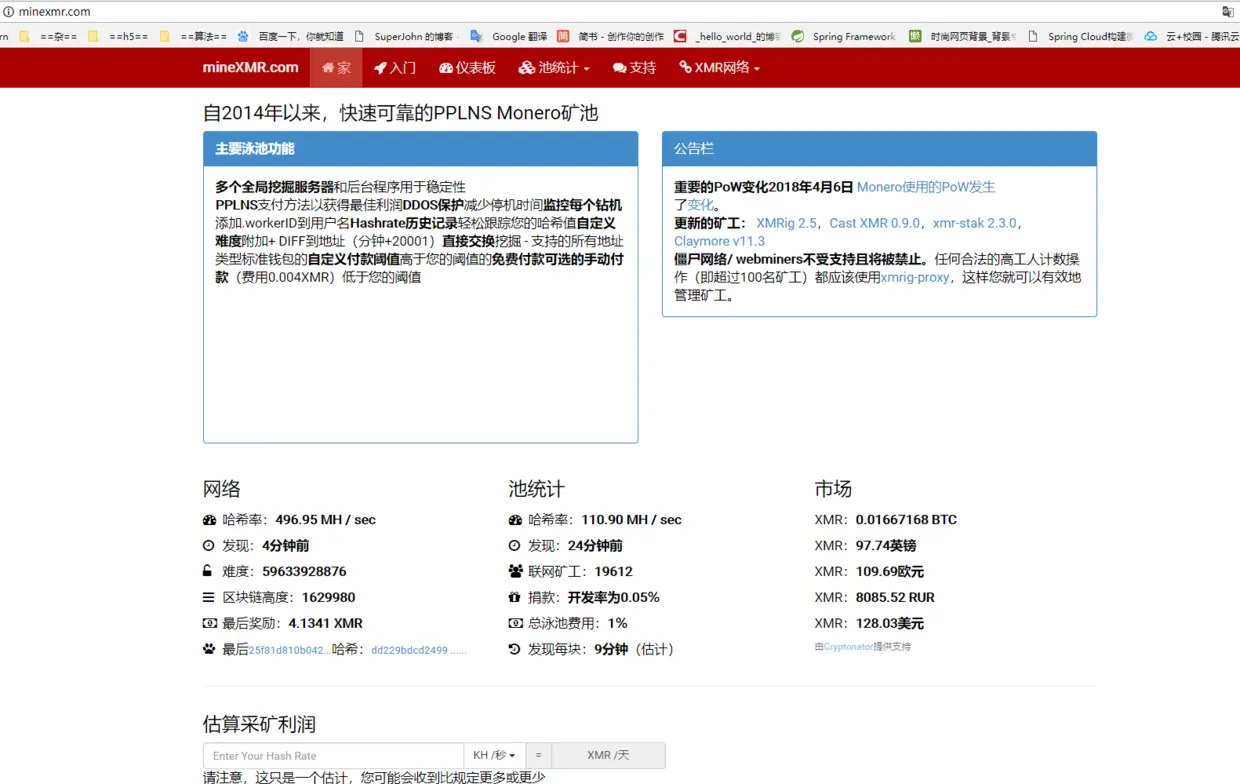Viewport: 1240px width, 784px height.
Task: Open the 入门 getting started page
Action: pos(395,68)
